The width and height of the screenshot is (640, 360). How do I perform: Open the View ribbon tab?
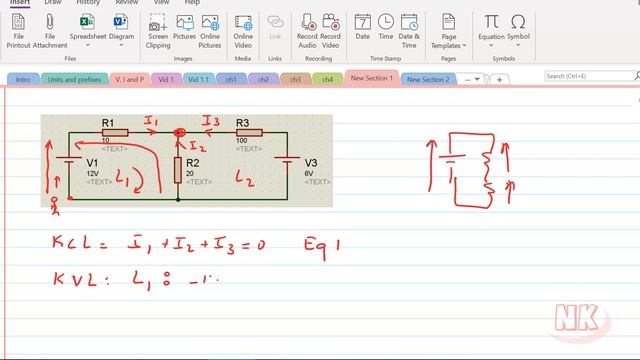coord(161,2)
